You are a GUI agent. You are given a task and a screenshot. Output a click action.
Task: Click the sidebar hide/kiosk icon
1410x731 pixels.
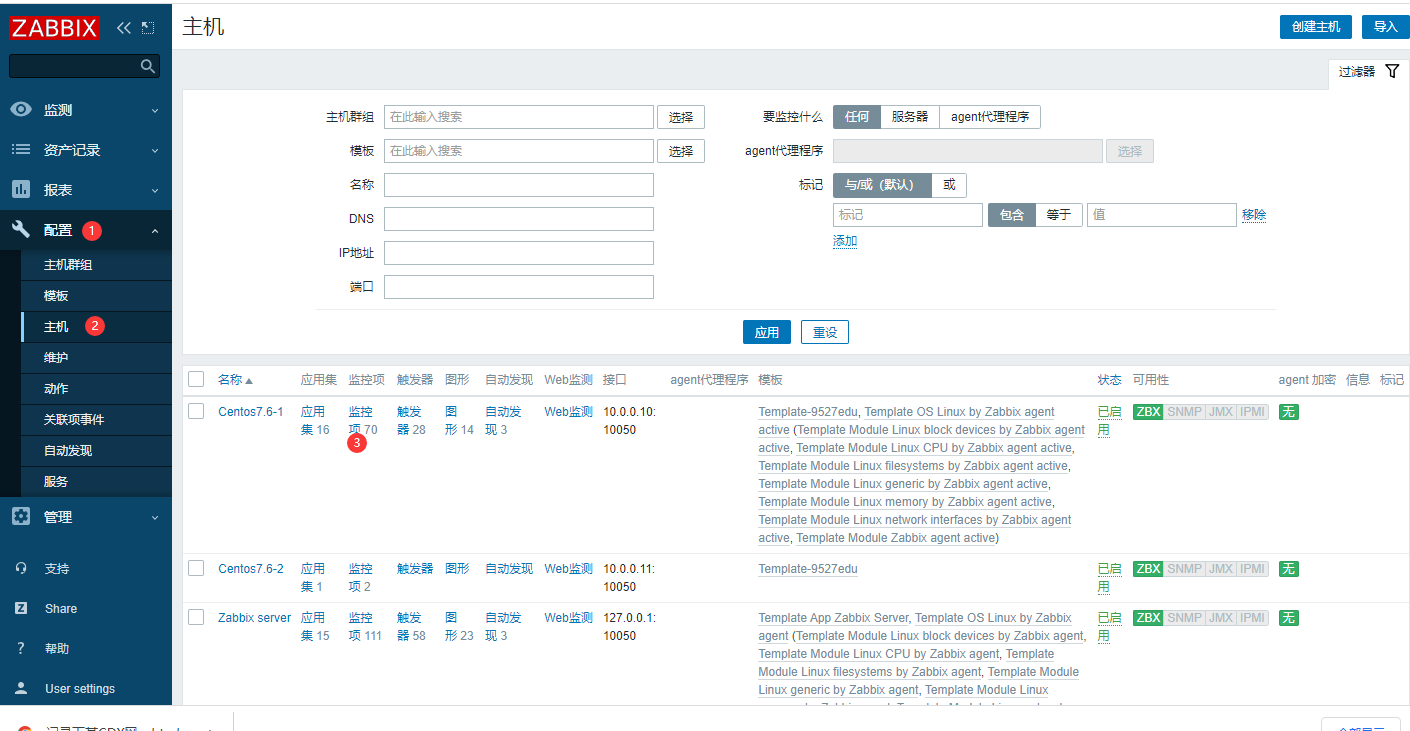tap(148, 27)
